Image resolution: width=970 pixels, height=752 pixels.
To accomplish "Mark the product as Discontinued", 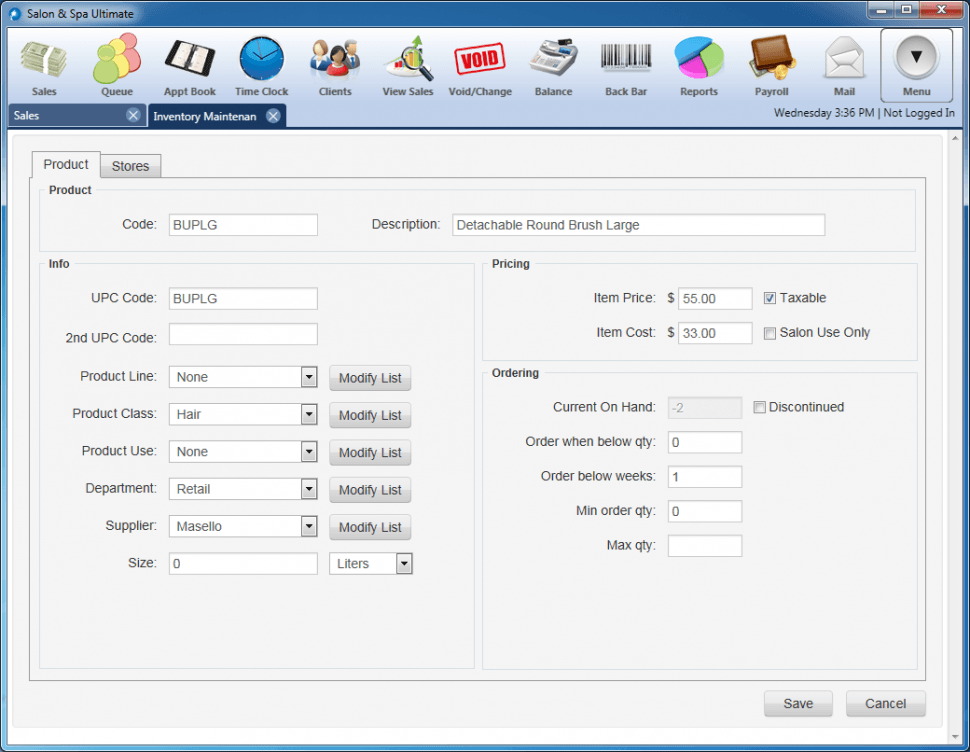I will coord(760,407).
